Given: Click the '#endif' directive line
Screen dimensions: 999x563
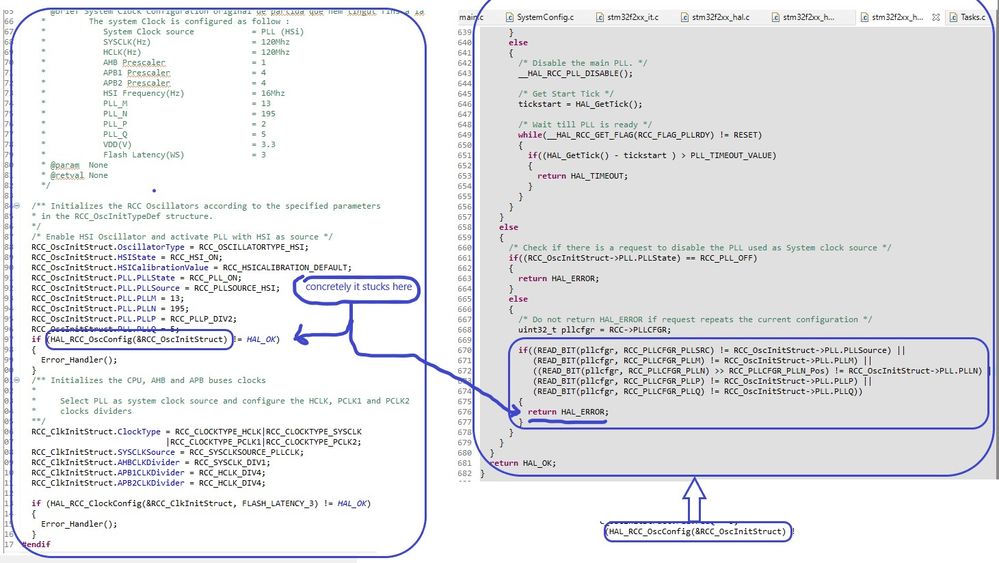Looking at the screenshot, I should pos(36,544).
